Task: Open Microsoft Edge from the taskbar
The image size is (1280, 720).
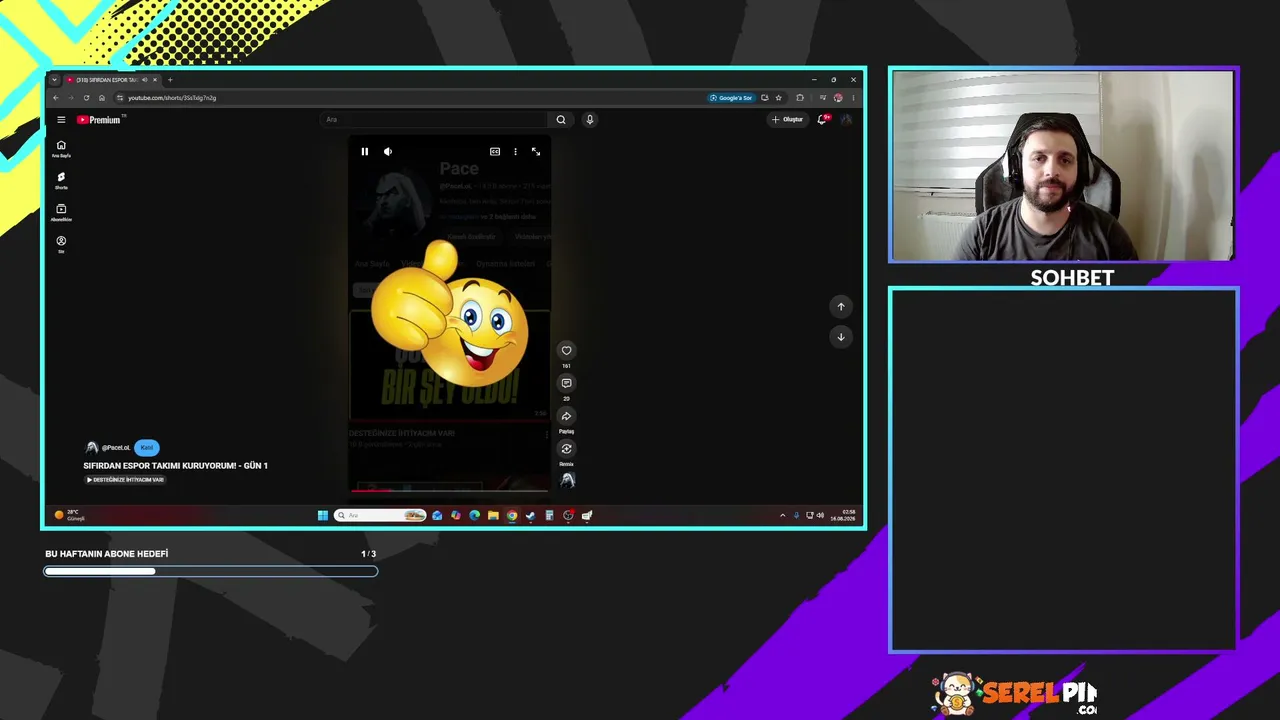Action: (474, 516)
